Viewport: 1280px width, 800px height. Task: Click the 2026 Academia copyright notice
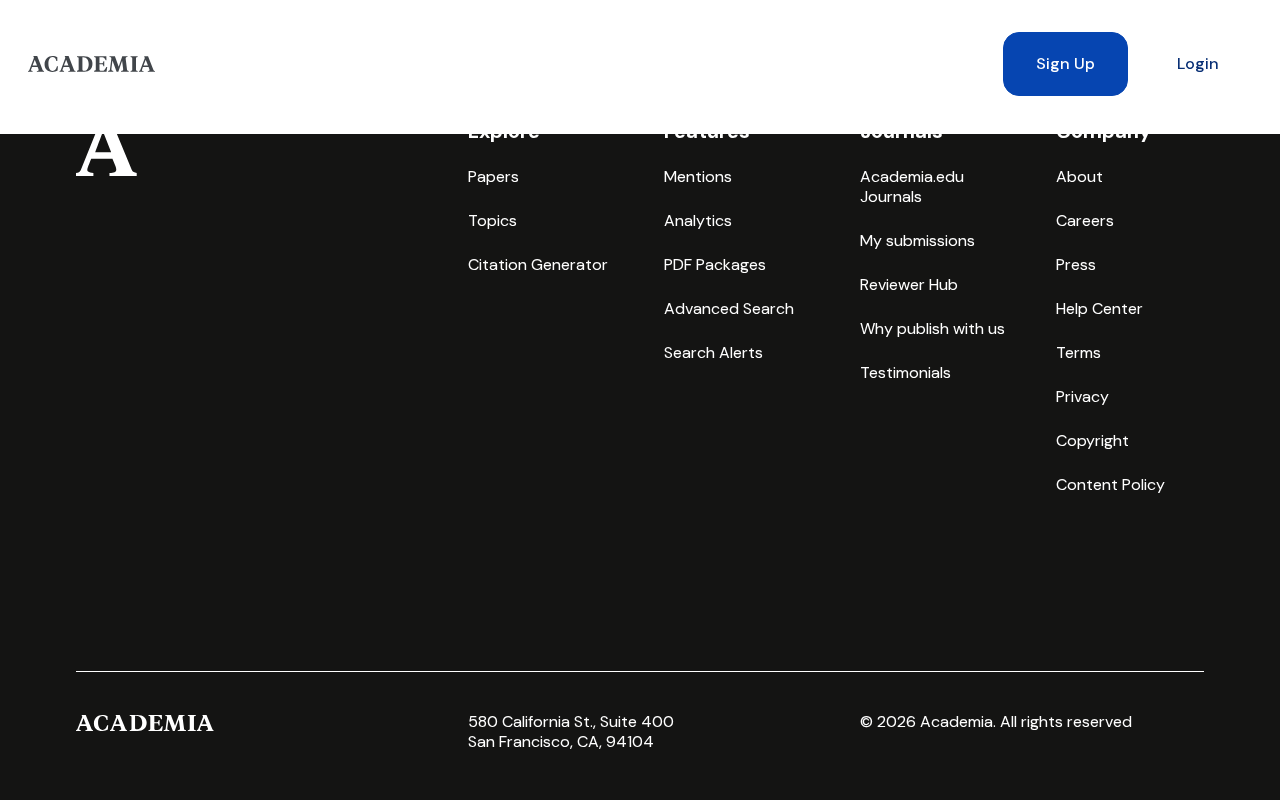click(x=996, y=722)
